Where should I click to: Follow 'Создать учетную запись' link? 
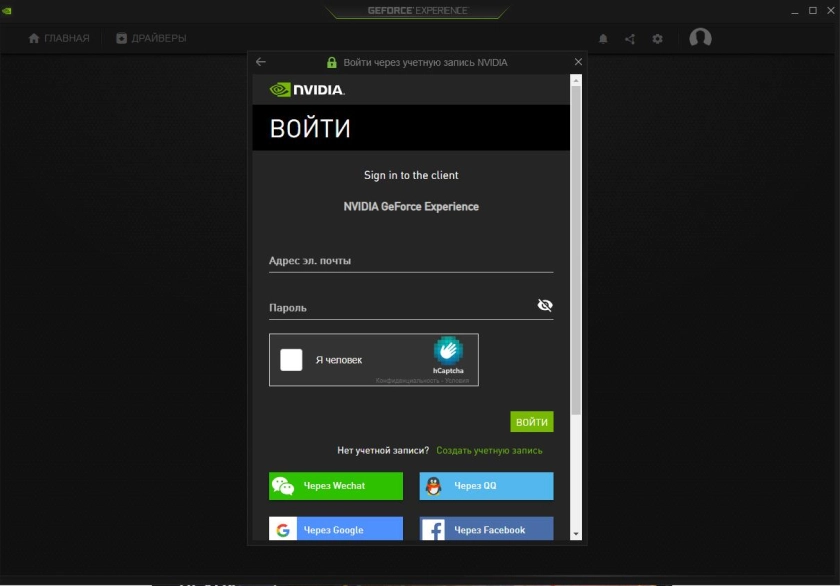(x=489, y=451)
